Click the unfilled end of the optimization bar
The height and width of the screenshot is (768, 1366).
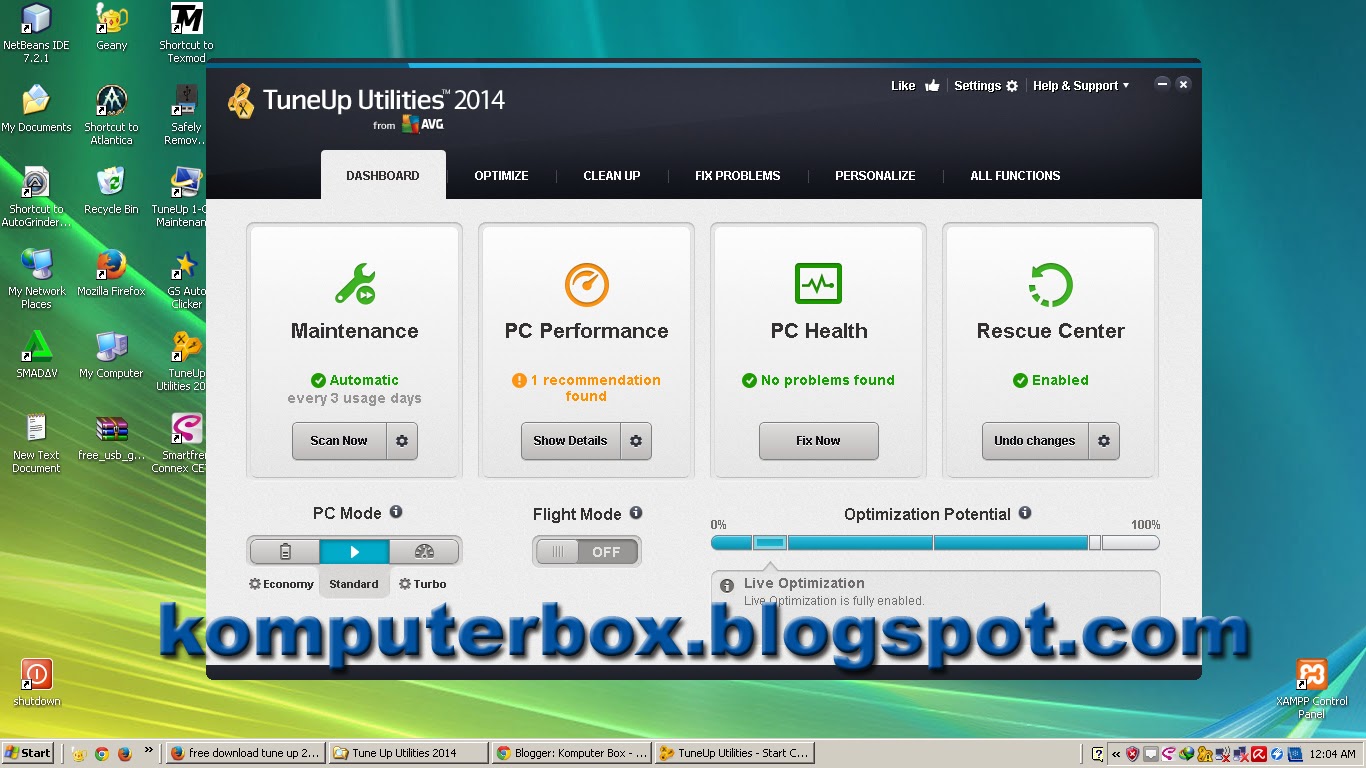coord(1130,543)
